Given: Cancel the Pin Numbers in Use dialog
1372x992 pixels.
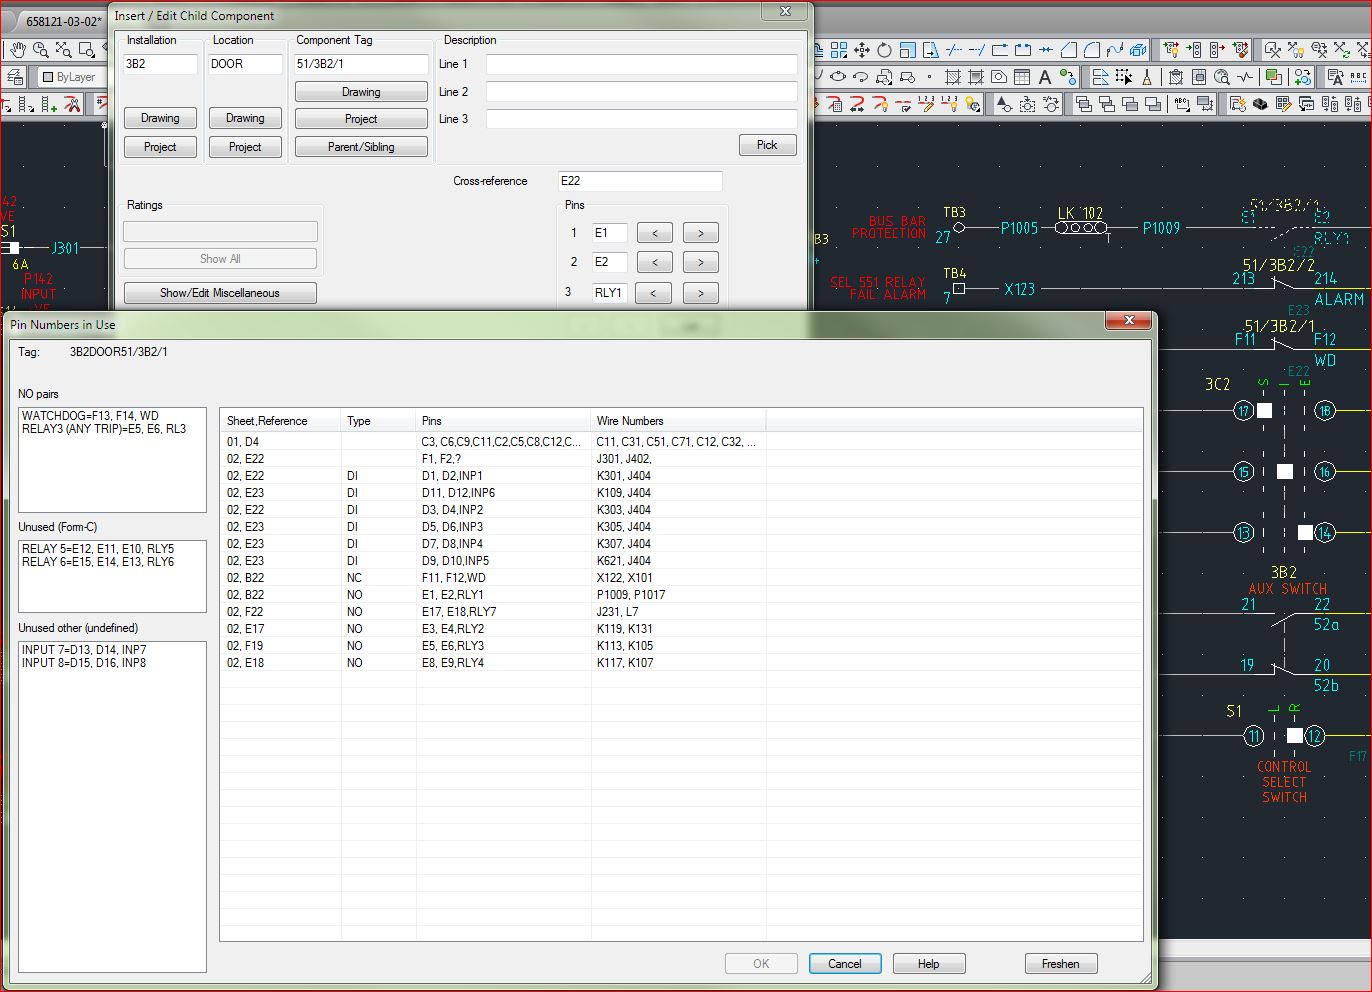Looking at the screenshot, I should 845,963.
